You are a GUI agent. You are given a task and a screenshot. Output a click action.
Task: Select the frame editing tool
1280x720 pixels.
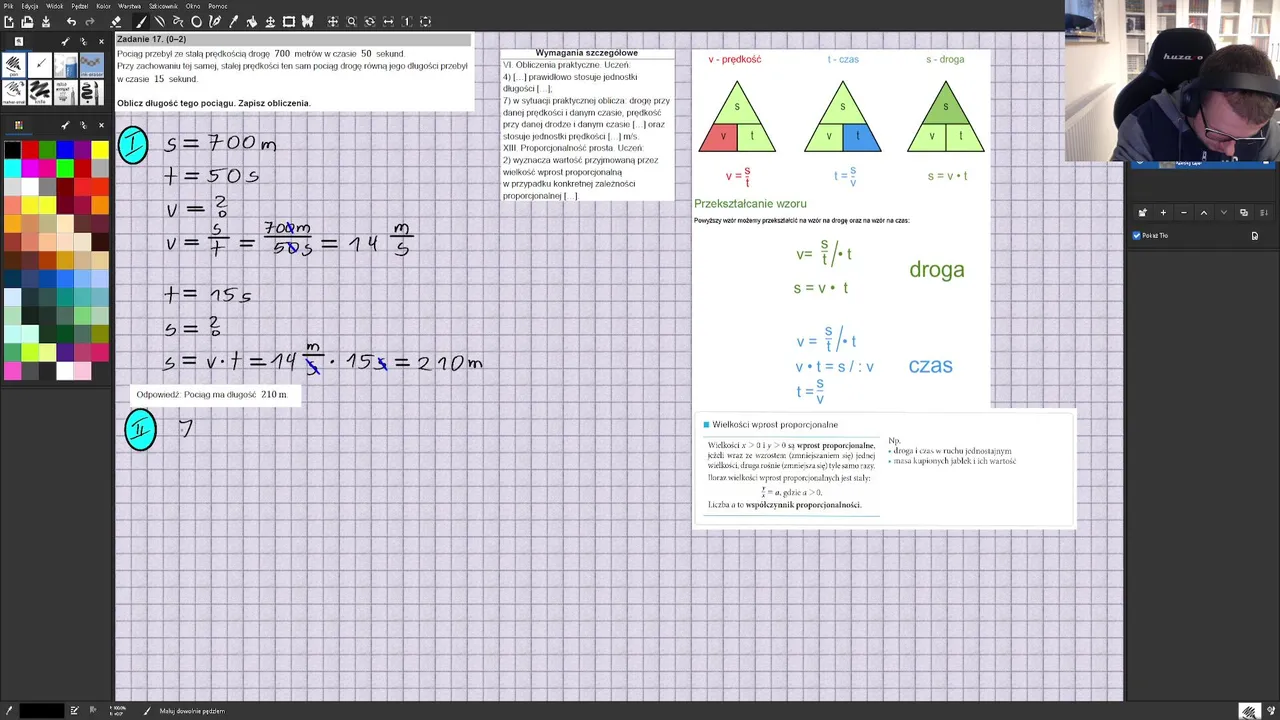289,22
